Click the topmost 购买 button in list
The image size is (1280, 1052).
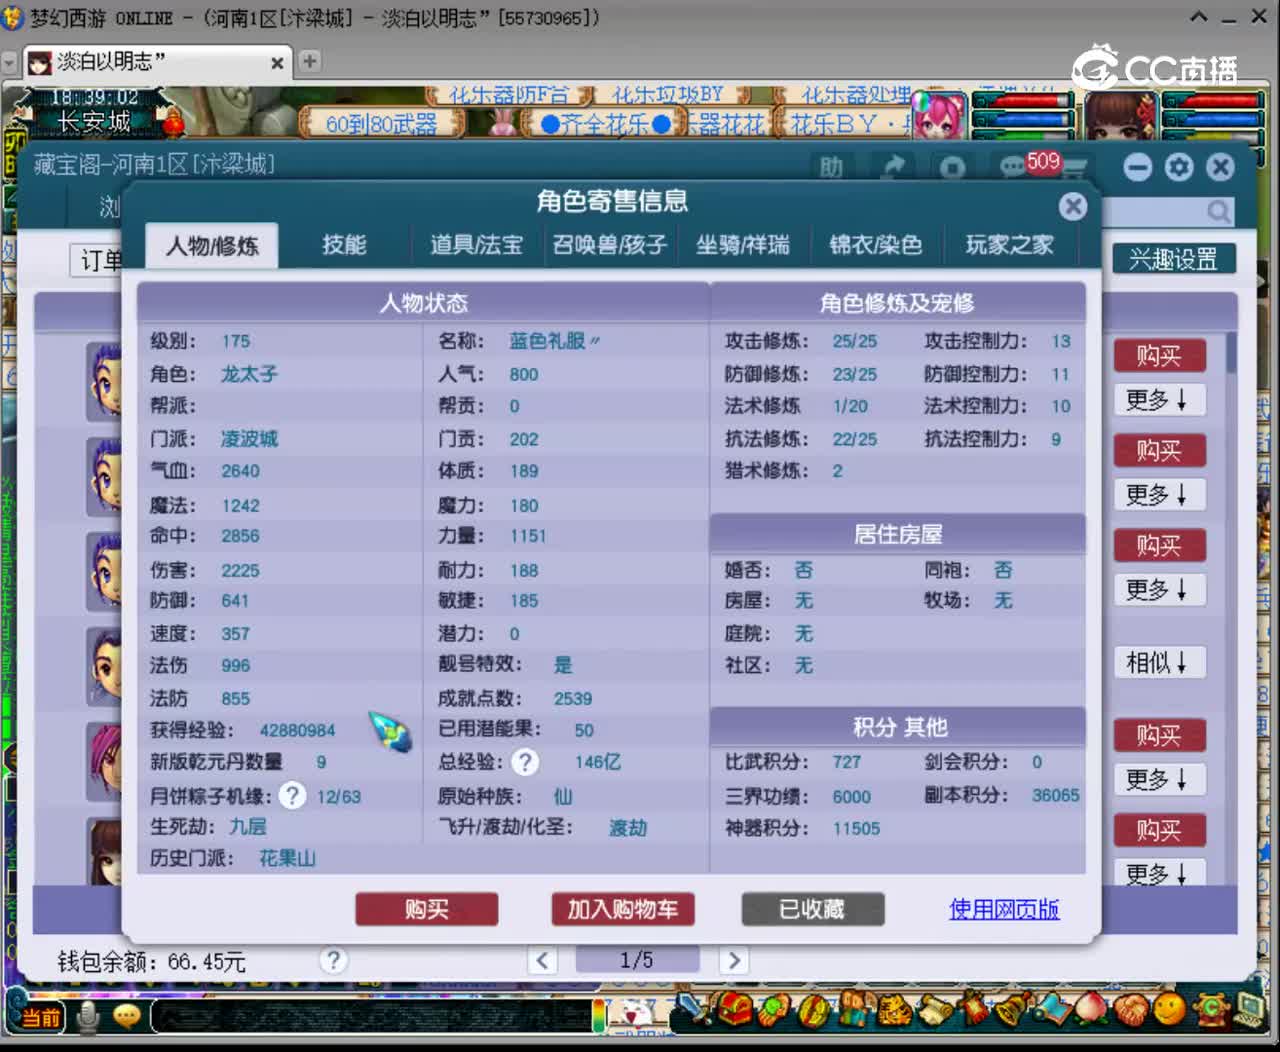click(x=1159, y=356)
